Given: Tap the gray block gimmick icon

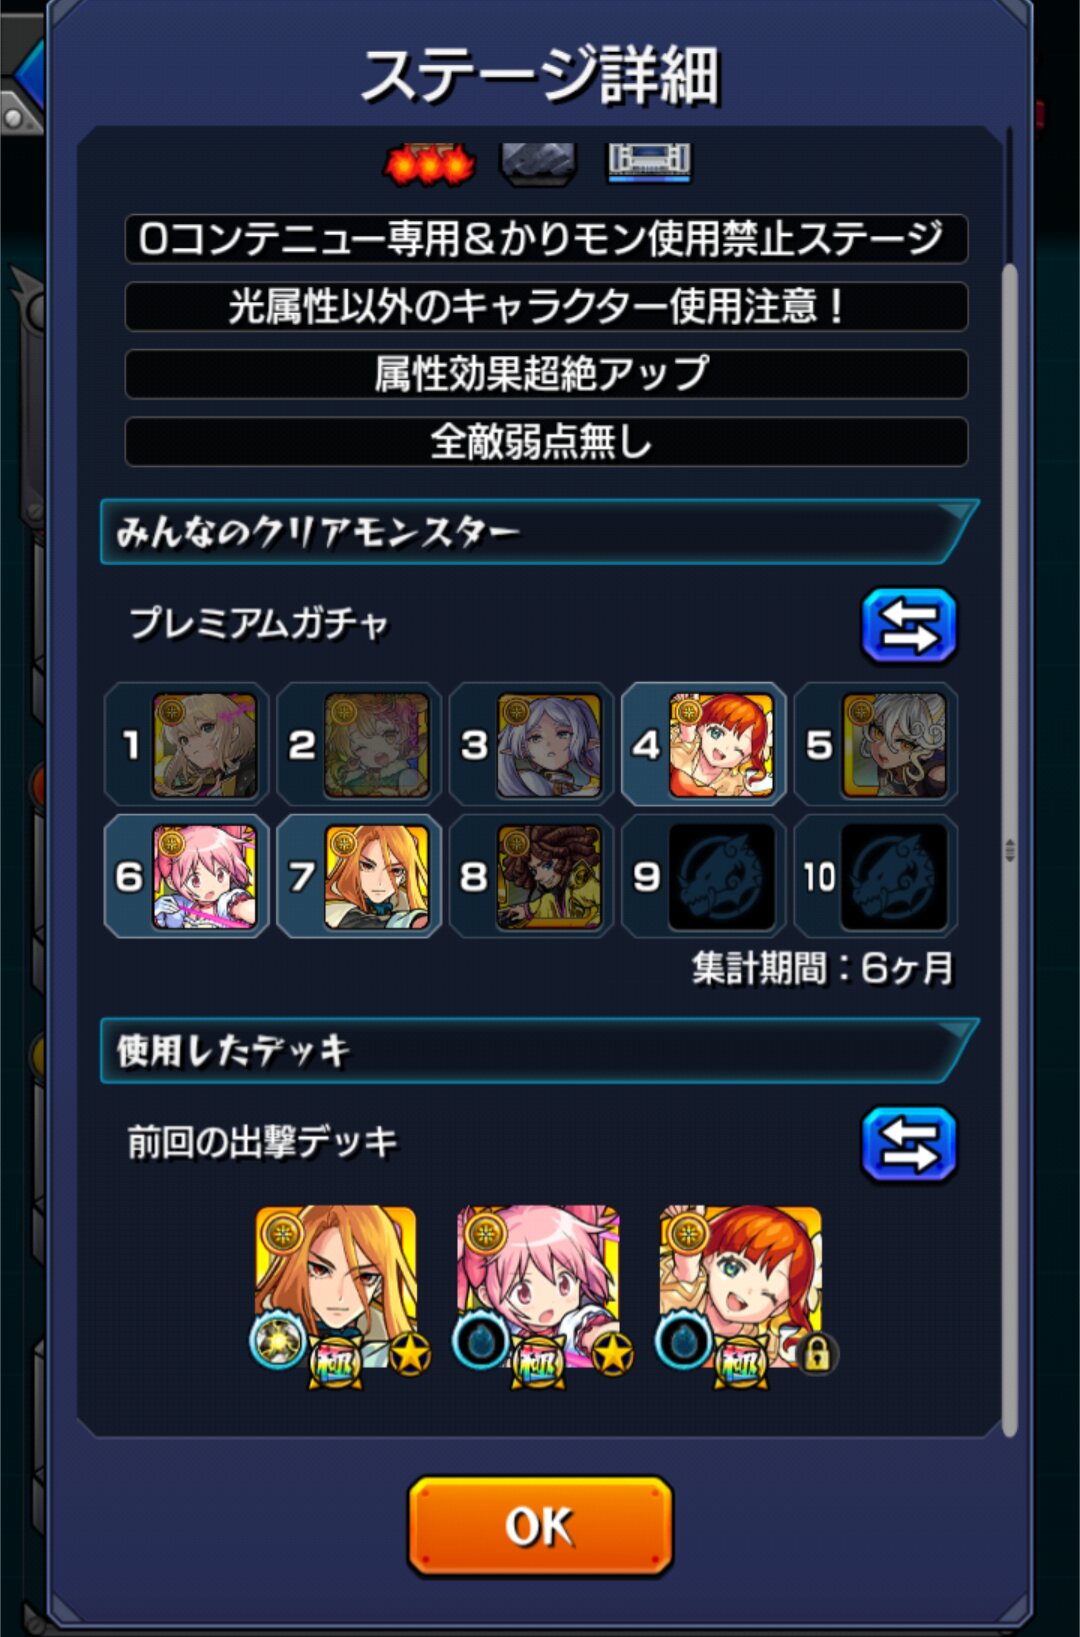Looking at the screenshot, I should pyautogui.click(x=538, y=164).
